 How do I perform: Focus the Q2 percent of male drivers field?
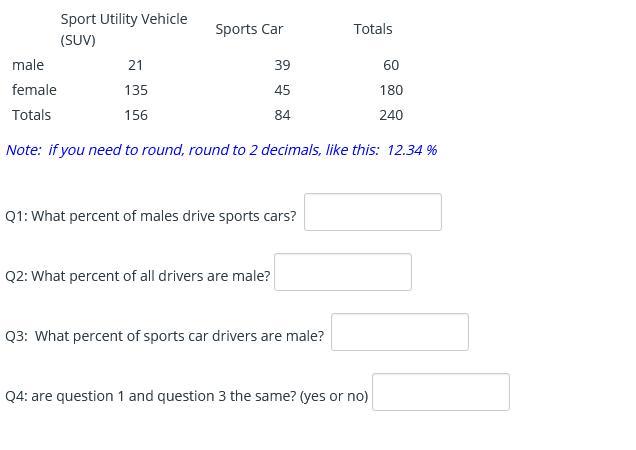pos(342,272)
